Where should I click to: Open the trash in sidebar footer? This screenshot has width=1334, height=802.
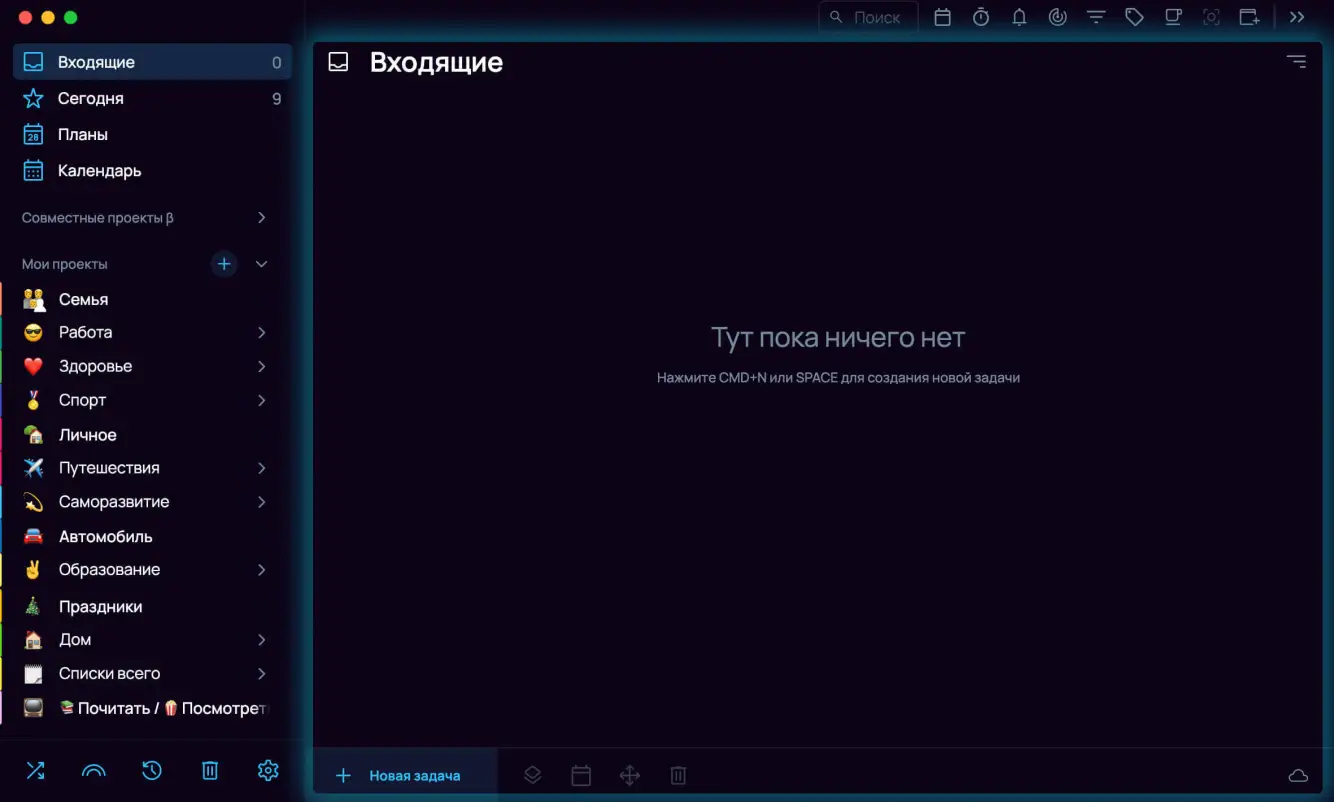(x=210, y=770)
